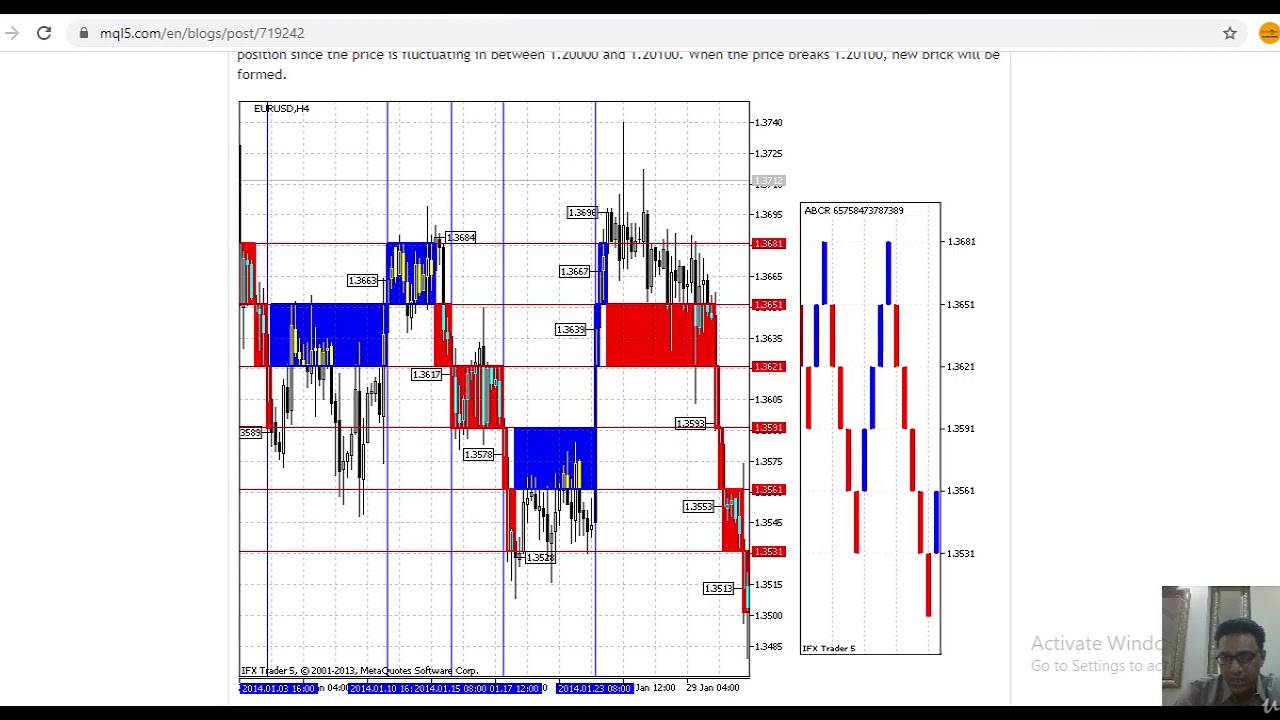Select the 'IFX Trader 5' label under Renko chart

pyautogui.click(x=828, y=648)
